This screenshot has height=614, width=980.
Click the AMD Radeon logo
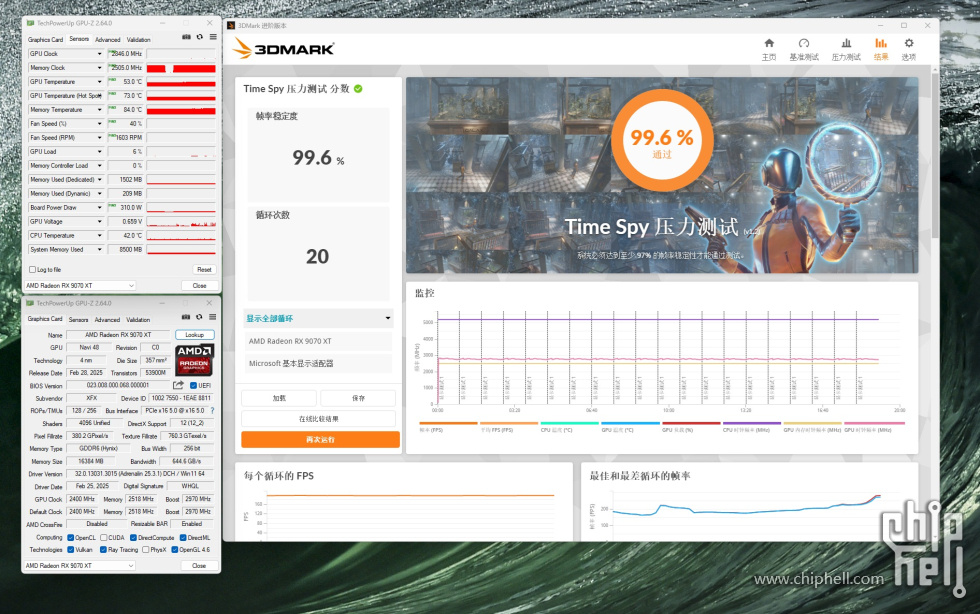point(194,359)
